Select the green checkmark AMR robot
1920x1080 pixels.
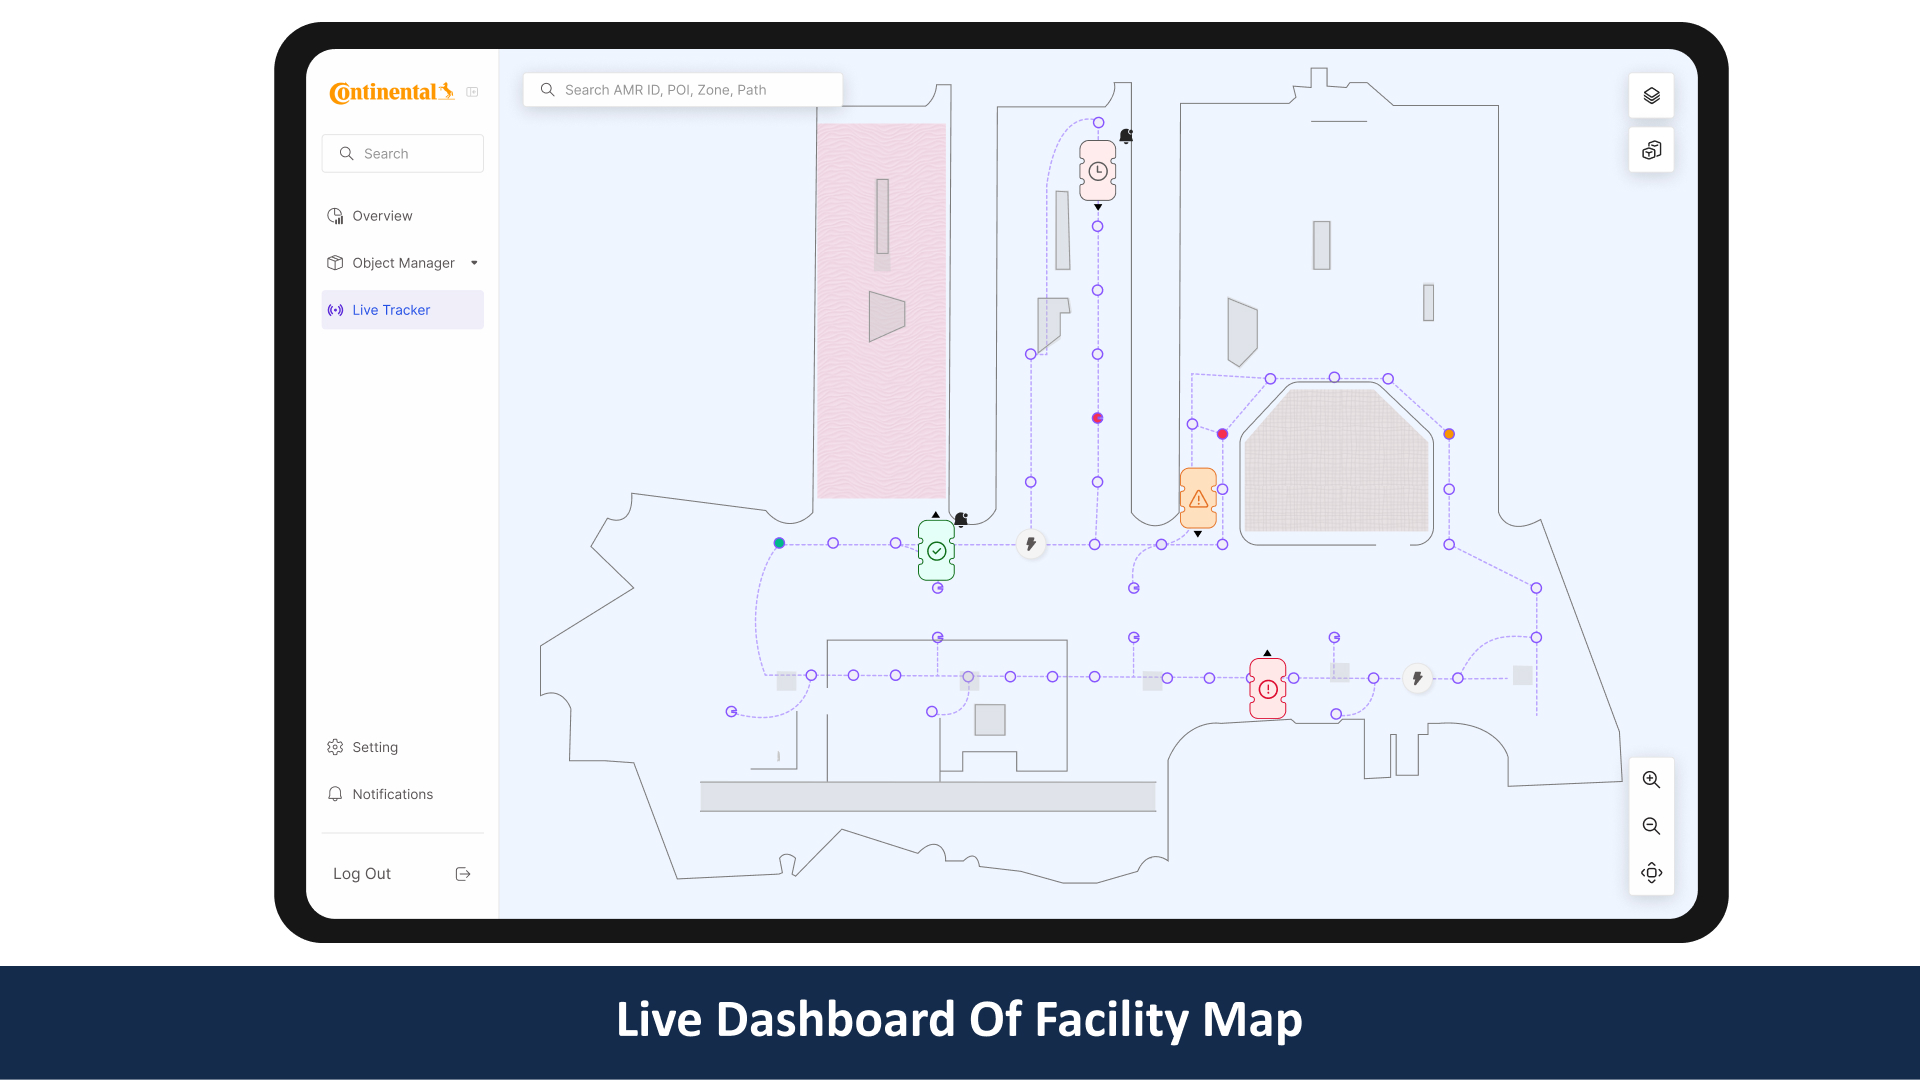click(936, 551)
